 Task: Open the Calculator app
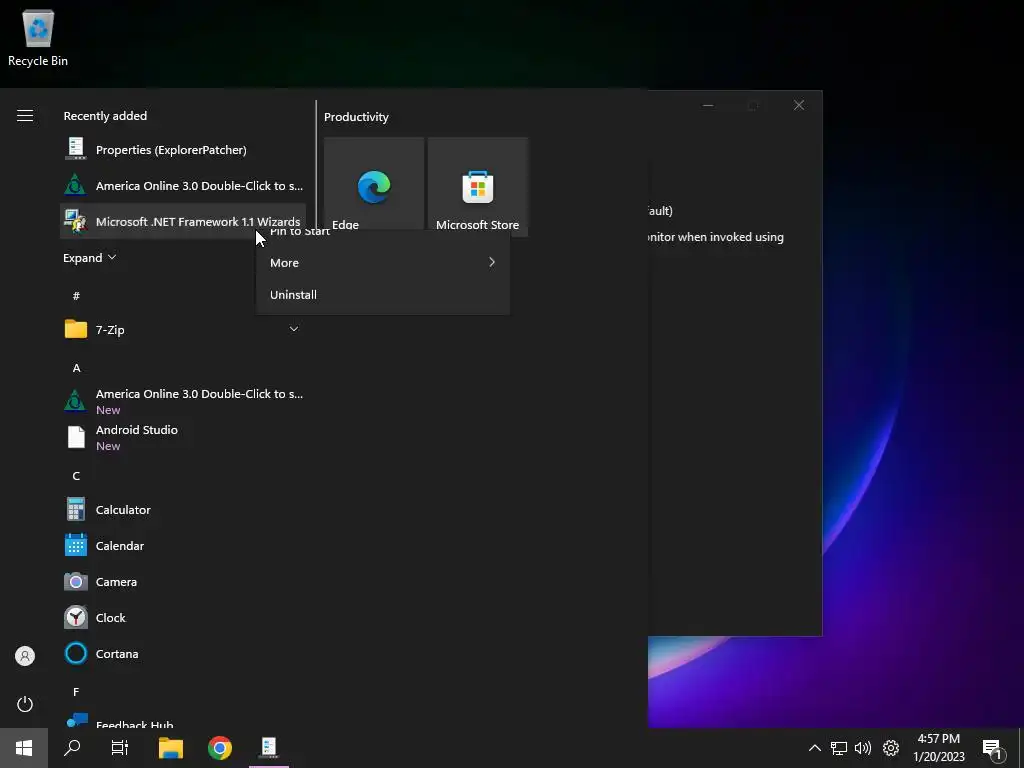point(183,509)
